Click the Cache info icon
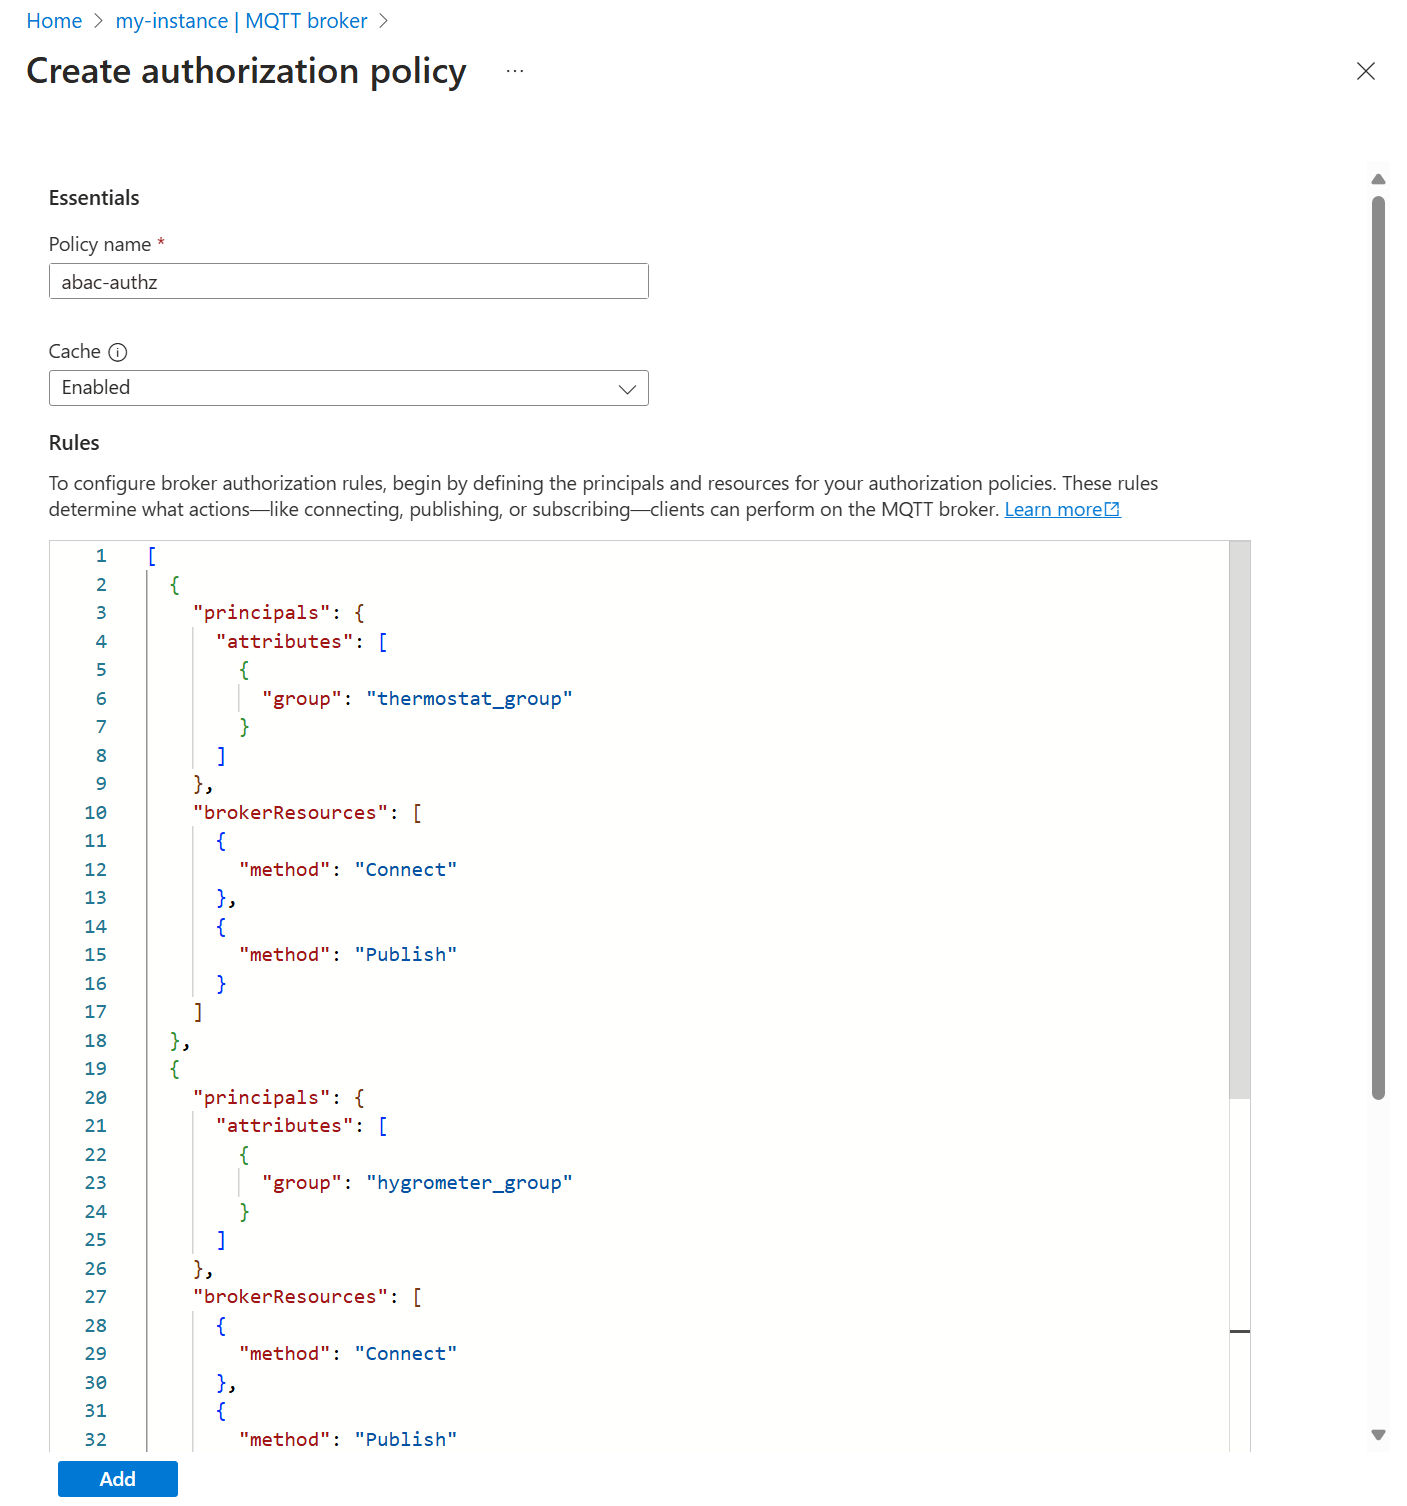The height and width of the screenshot is (1506, 1407). 119,351
